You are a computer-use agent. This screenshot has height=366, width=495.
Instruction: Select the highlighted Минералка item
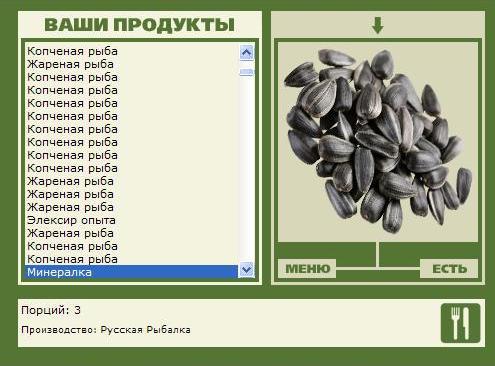coord(131,272)
